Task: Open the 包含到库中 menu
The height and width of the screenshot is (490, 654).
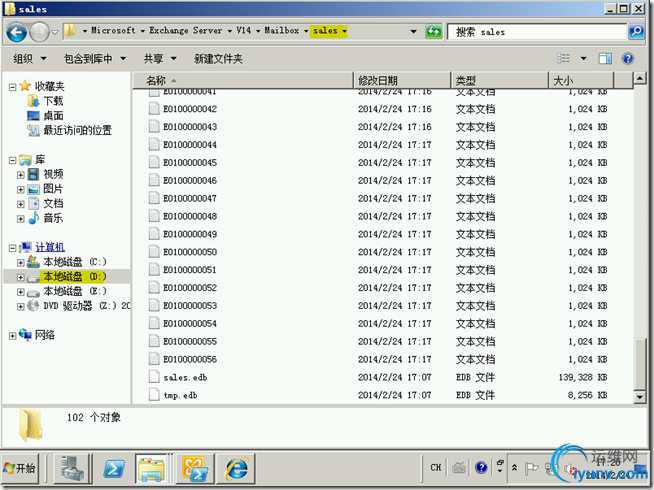Action: (95, 59)
